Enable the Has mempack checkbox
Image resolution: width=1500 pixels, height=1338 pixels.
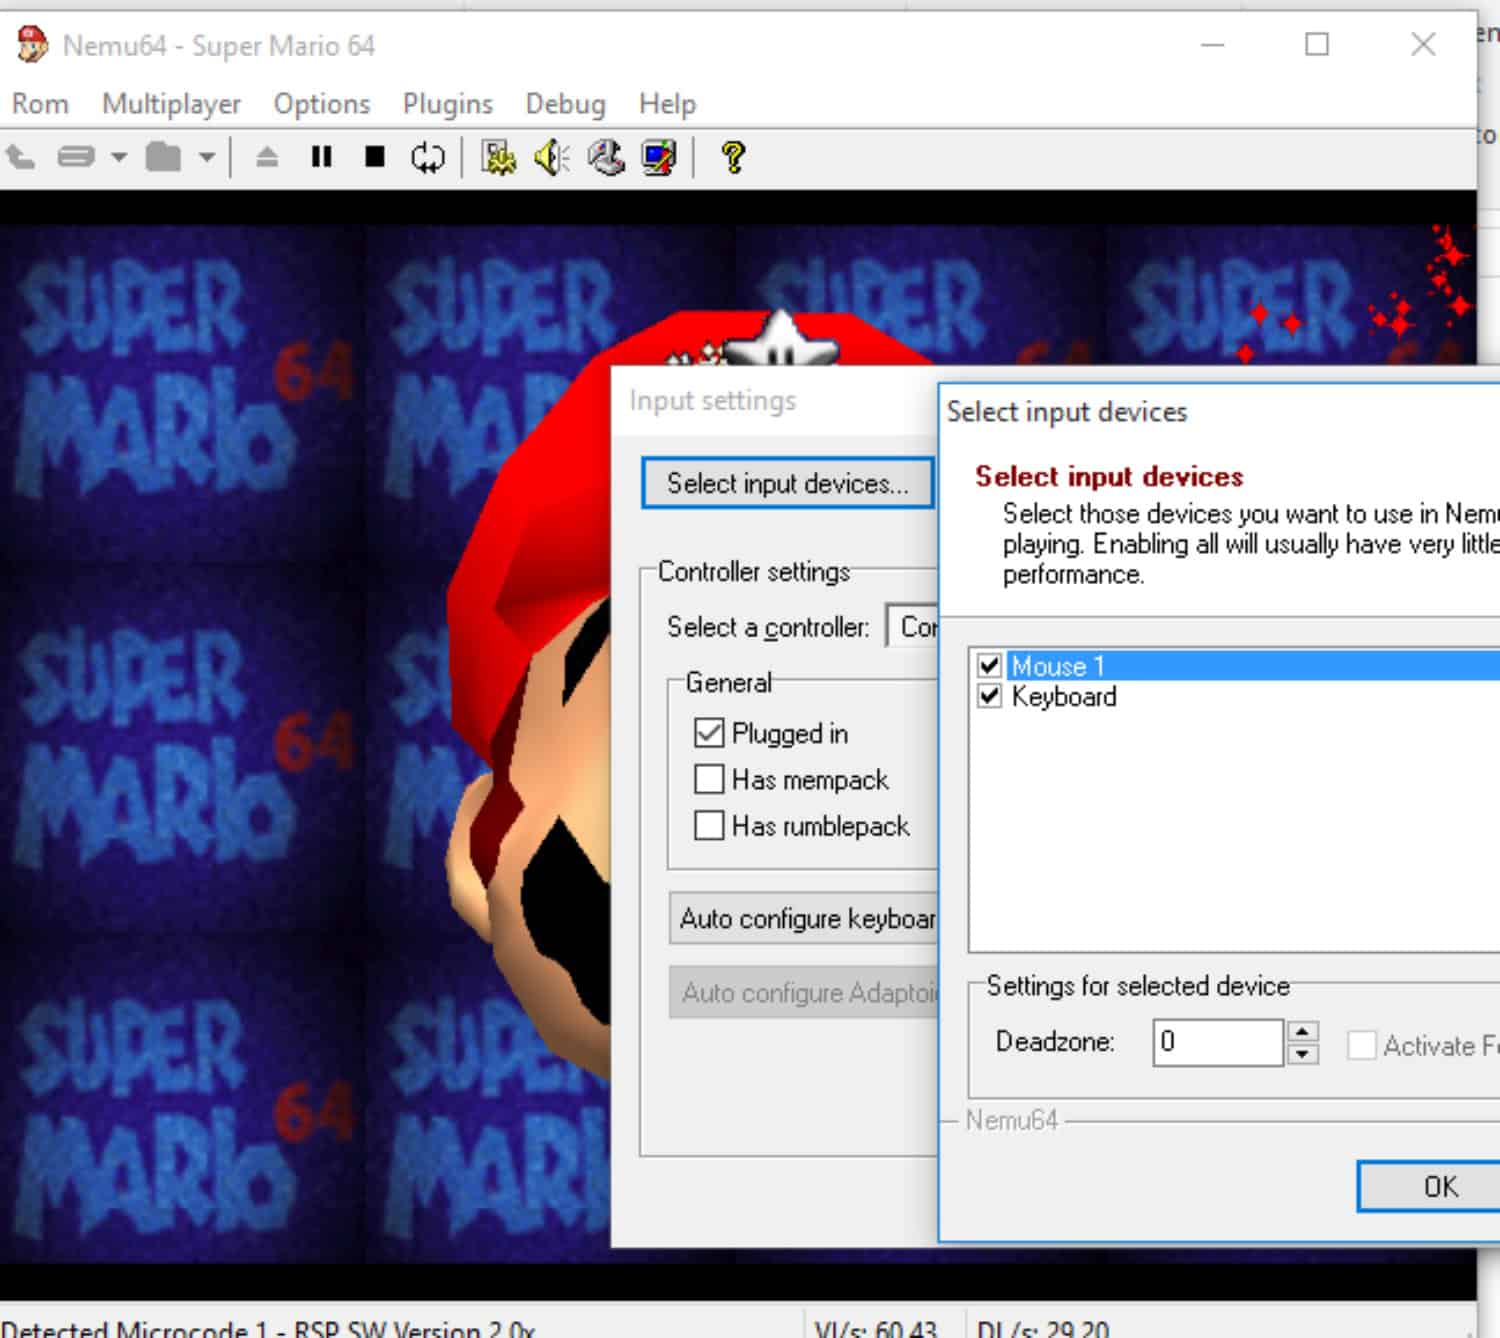click(709, 779)
